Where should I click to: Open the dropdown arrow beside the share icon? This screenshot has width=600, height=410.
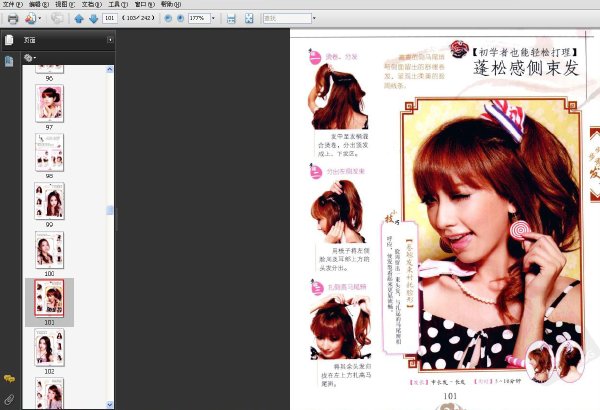pos(40,18)
